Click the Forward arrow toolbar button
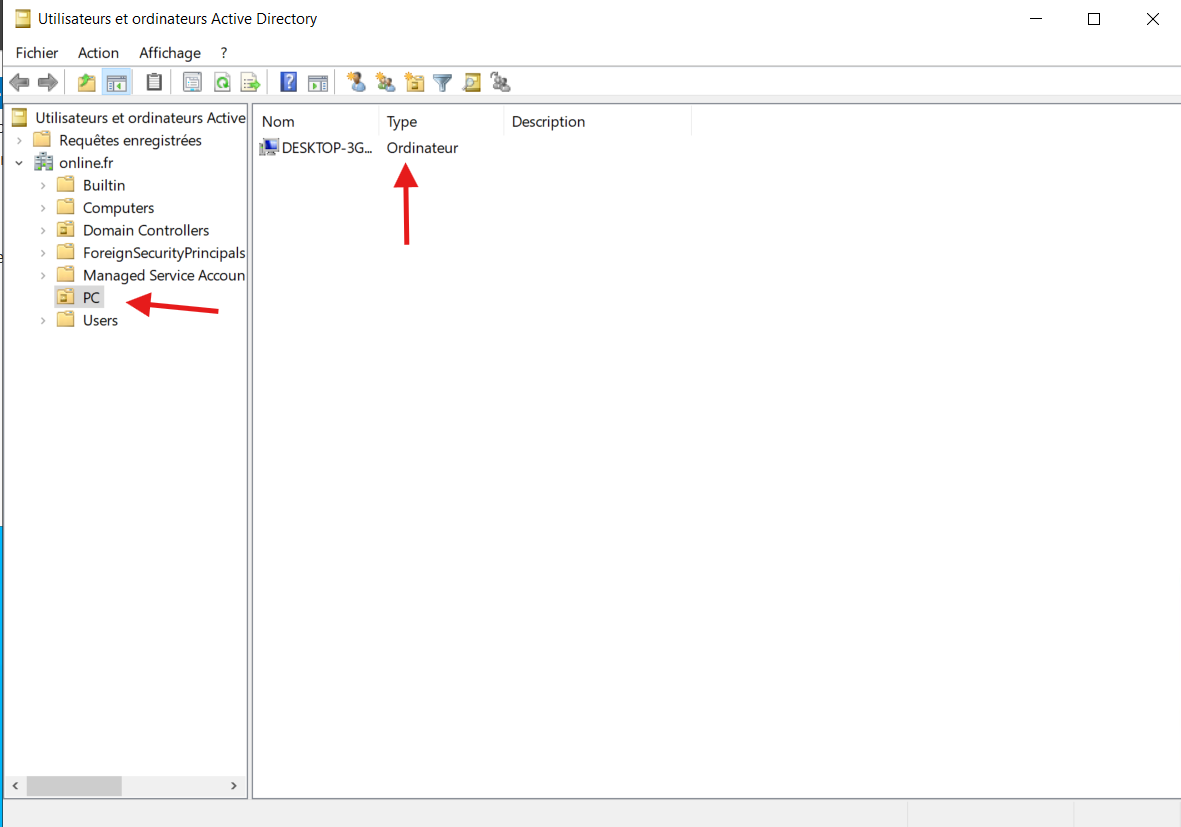Viewport: 1181px width, 827px height. point(47,83)
